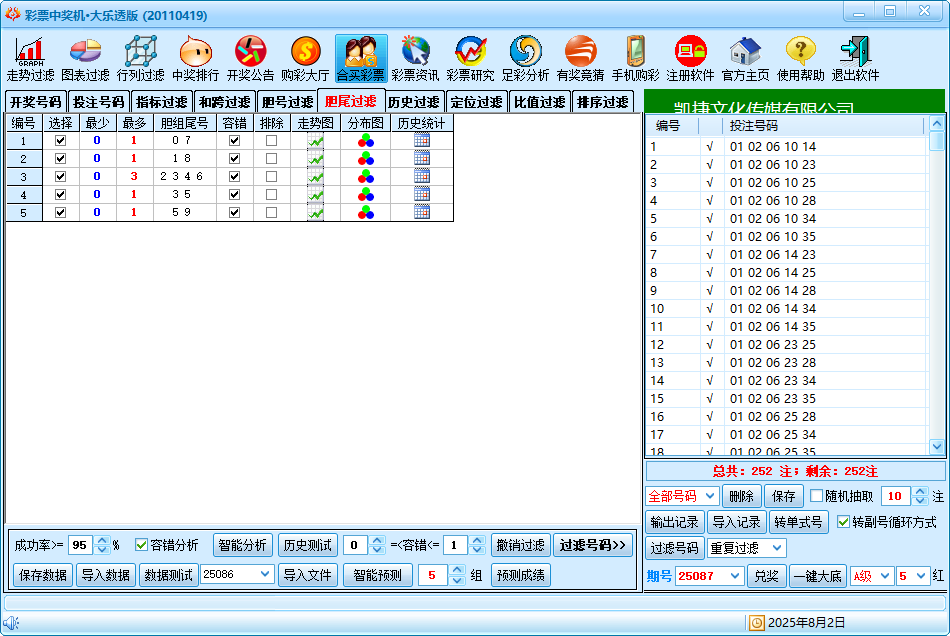
Task: Switch to the 和跨过滤 tab
Action: pos(223,102)
